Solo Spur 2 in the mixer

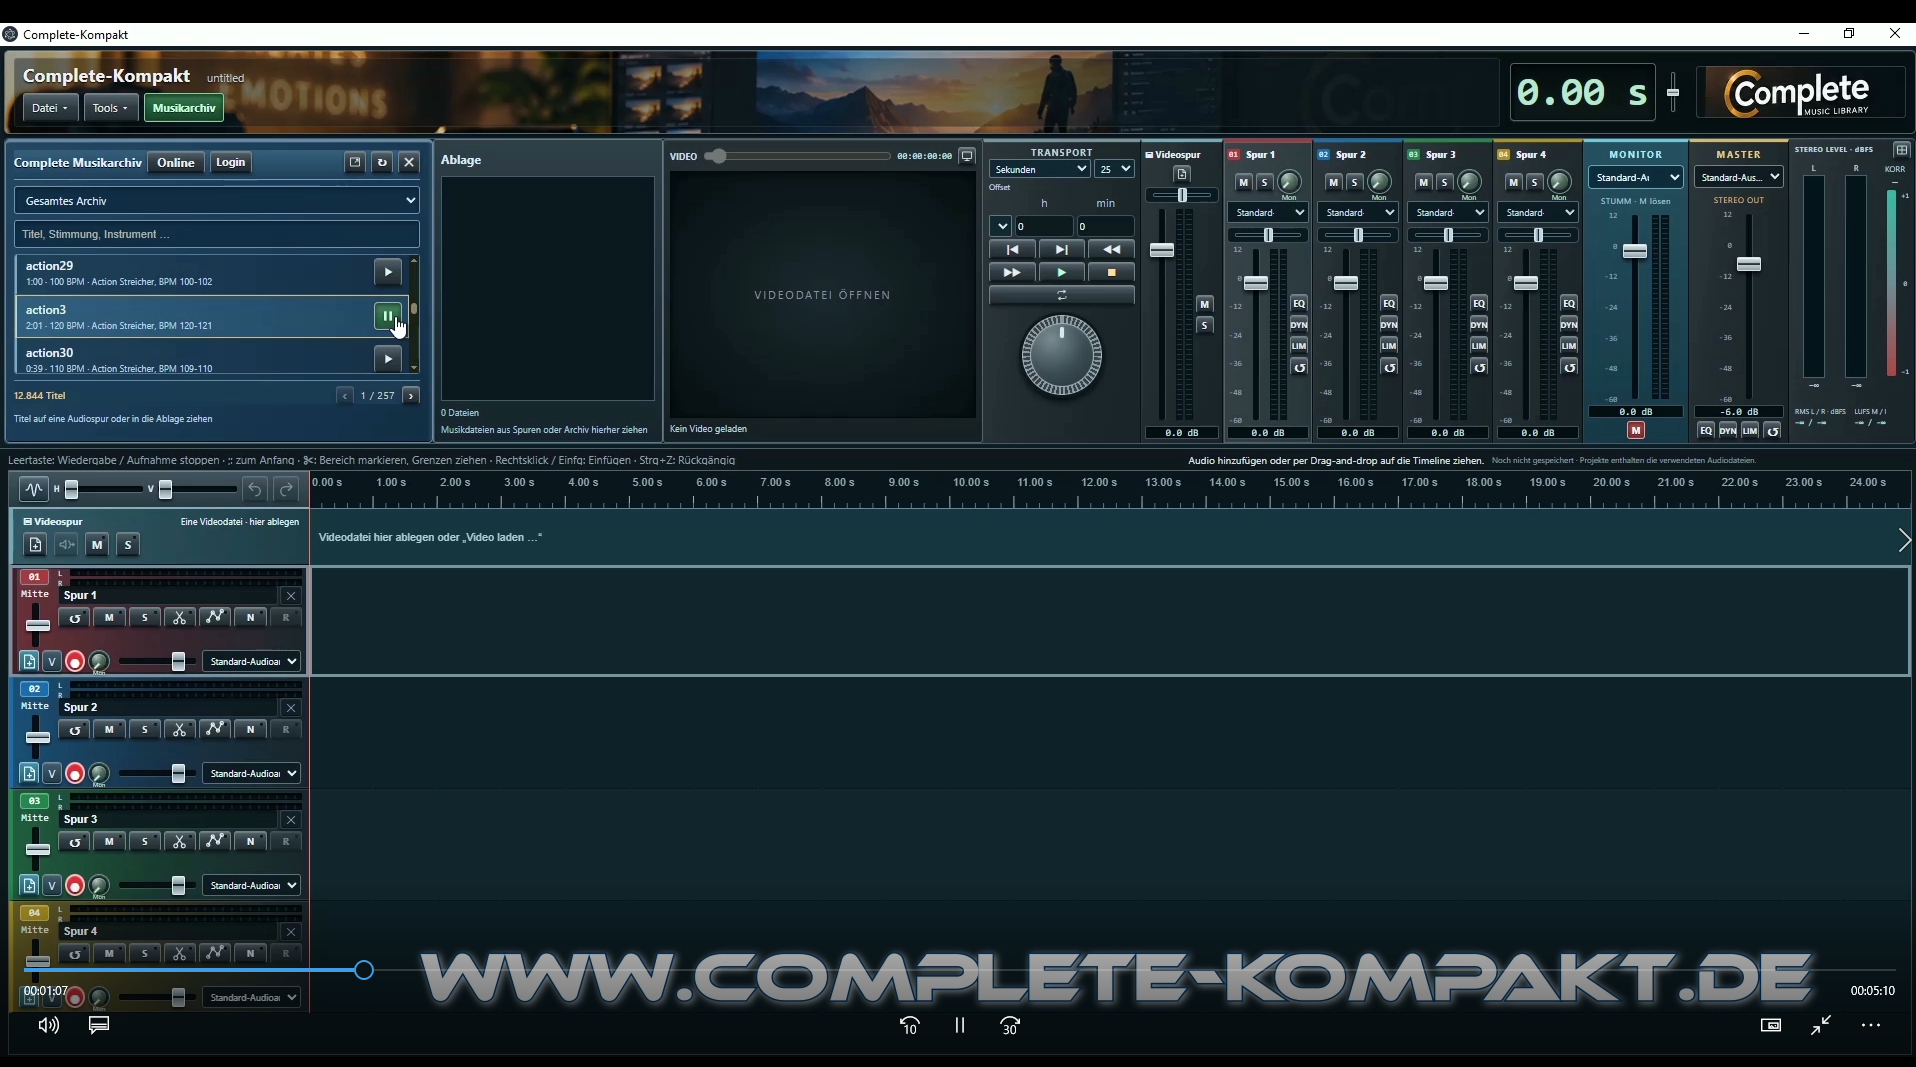coord(1354,182)
